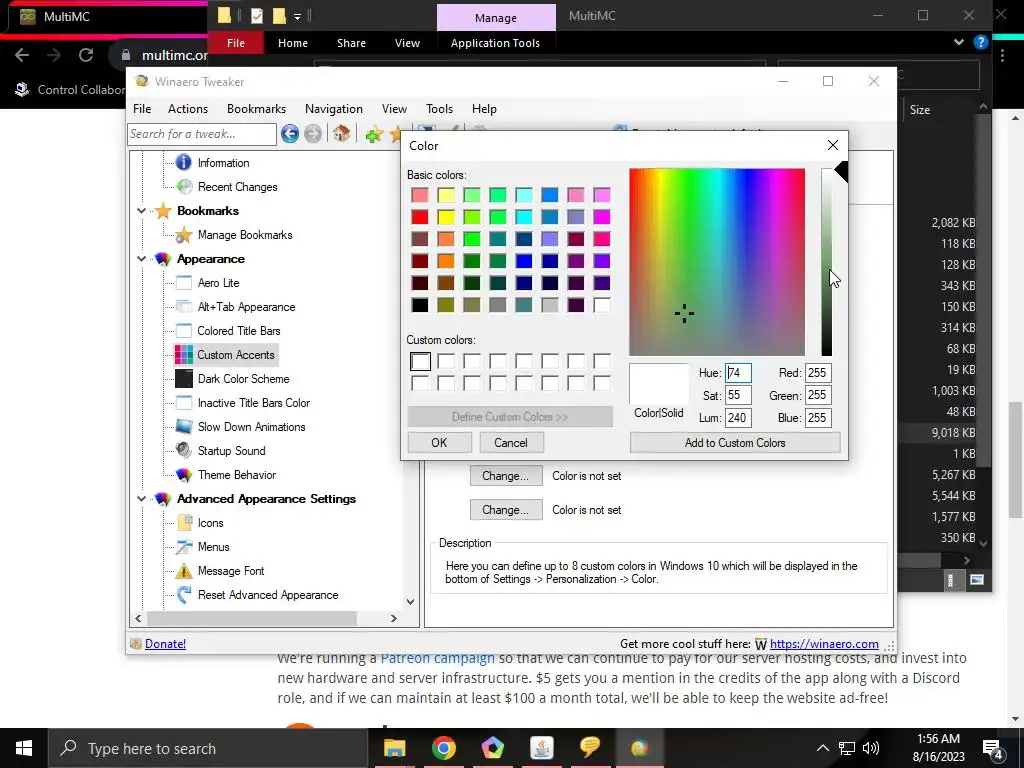The width and height of the screenshot is (1024, 768).
Task: Select Alt+Tab Appearance tweak
Action: (246, 307)
